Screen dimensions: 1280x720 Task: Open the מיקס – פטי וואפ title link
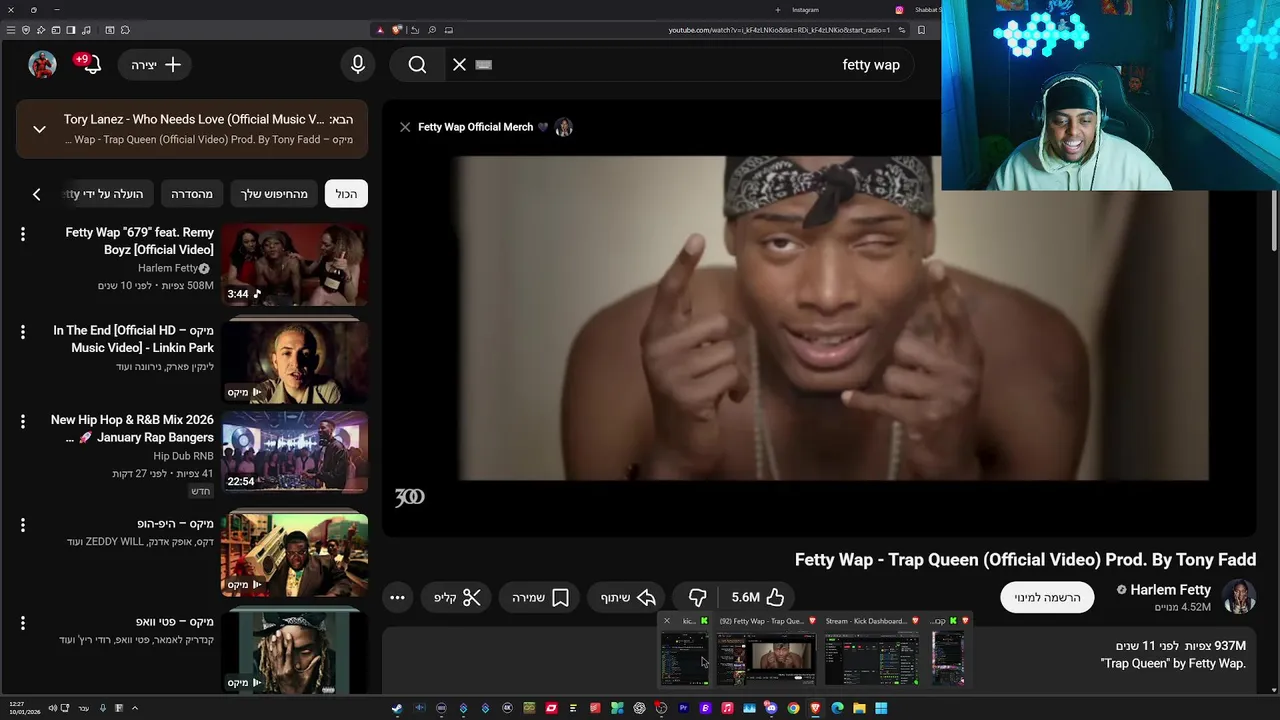click(x=174, y=622)
